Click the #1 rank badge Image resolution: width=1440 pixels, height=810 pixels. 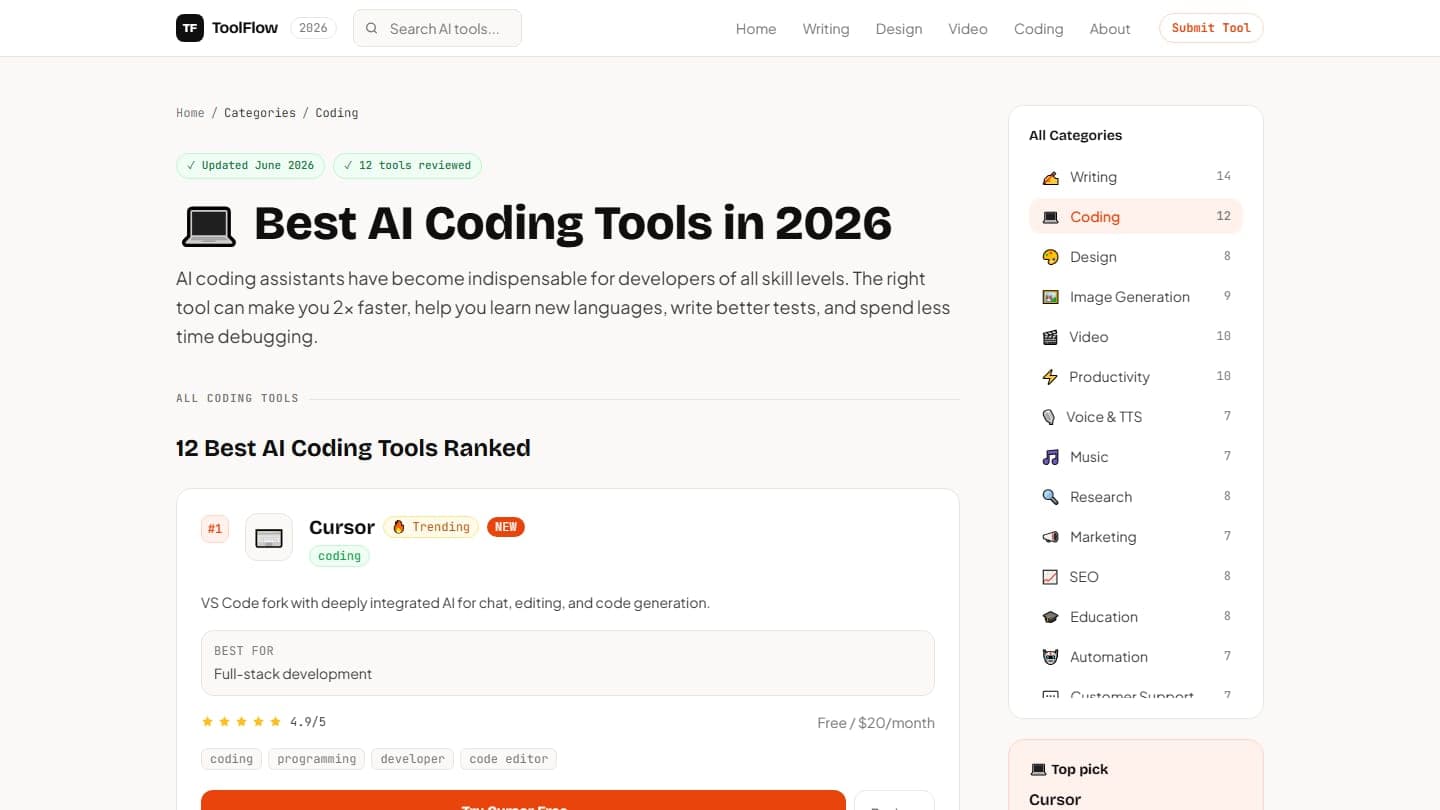point(215,529)
